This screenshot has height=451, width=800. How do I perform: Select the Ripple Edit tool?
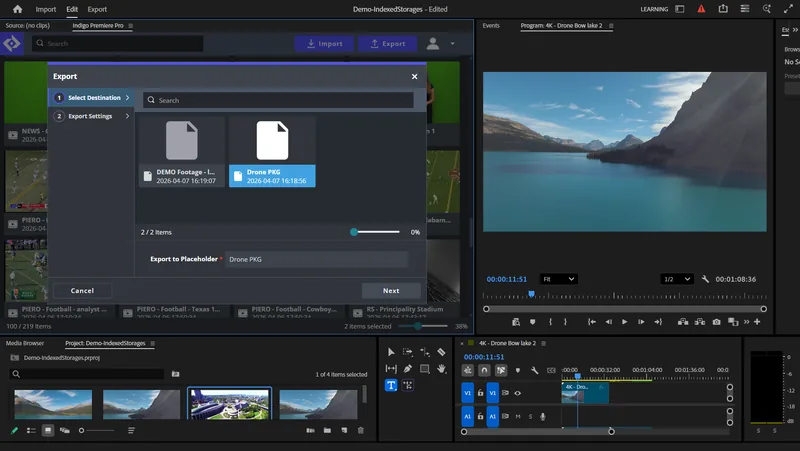click(x=424, y=352)
